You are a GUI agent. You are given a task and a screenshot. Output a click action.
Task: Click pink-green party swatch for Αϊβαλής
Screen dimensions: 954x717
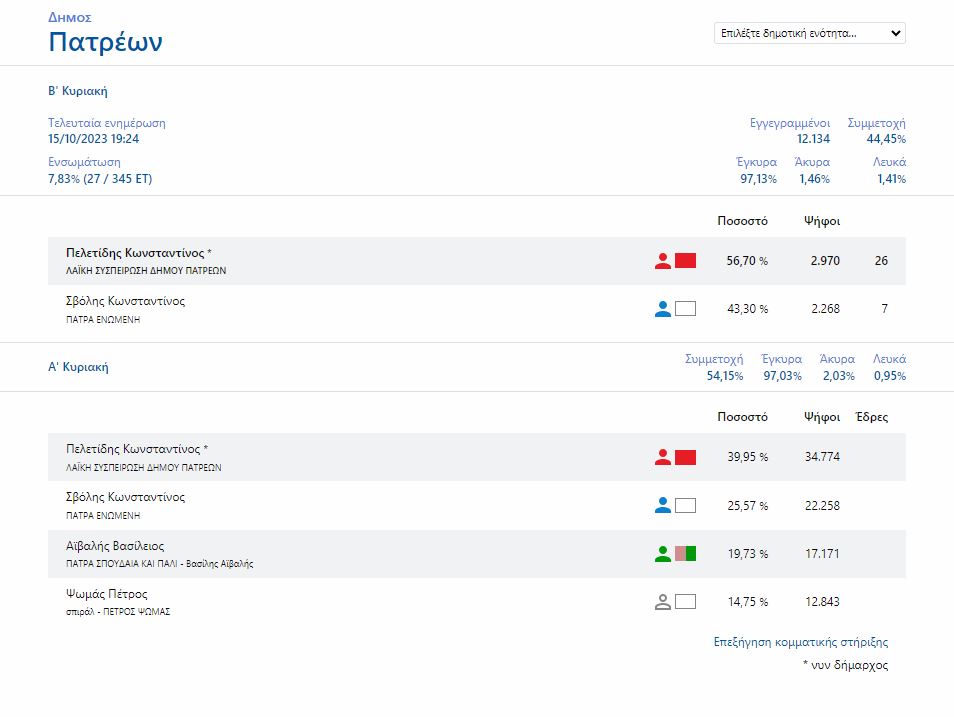coord(685,553)
